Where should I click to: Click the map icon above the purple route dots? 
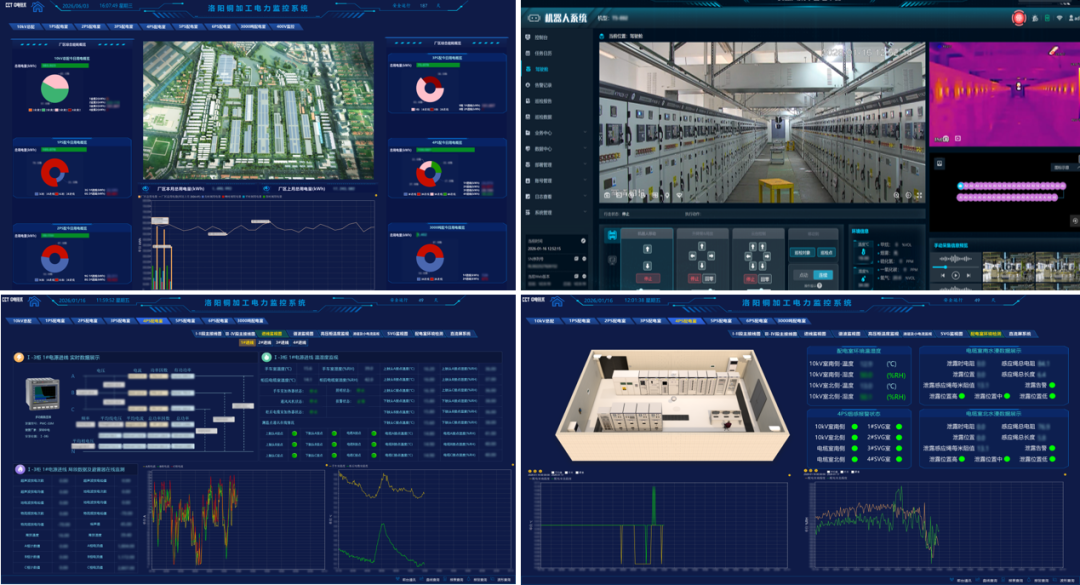pyautogui.click(x=939, y=163)
